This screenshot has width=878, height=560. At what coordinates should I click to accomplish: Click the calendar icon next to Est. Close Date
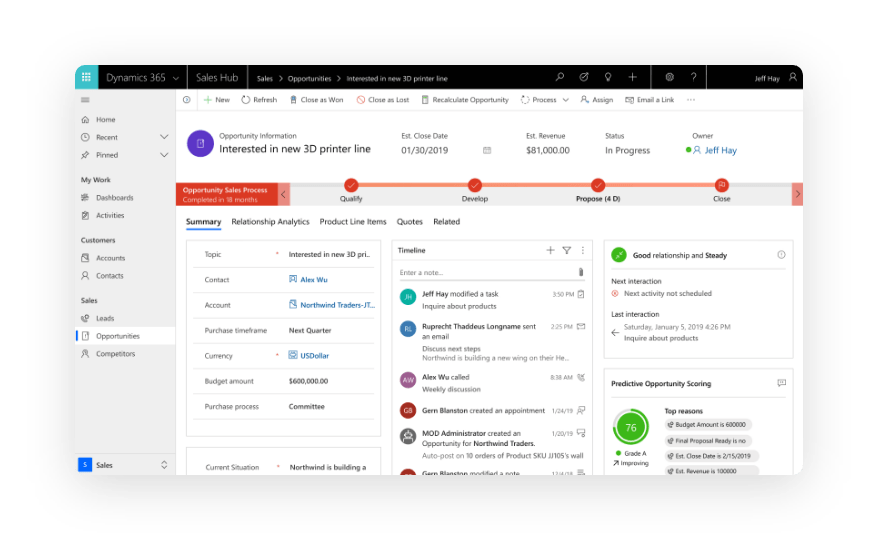click(x=487, y=150)
